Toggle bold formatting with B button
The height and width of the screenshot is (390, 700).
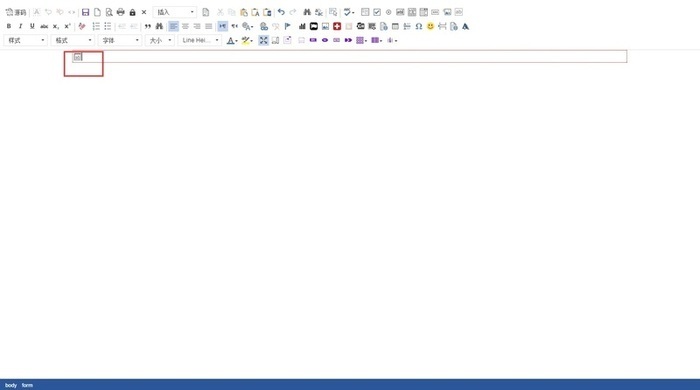coord(8,26)
